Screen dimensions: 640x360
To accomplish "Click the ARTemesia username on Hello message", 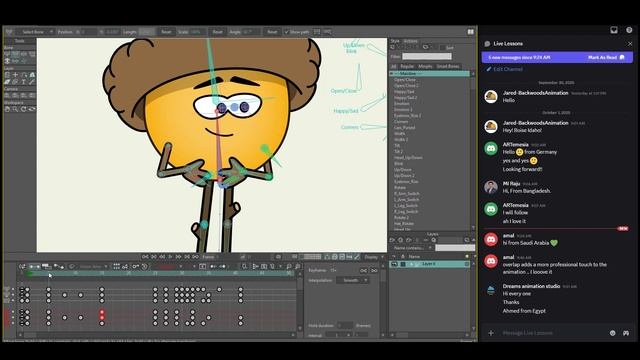I will (x=516, y=144).
